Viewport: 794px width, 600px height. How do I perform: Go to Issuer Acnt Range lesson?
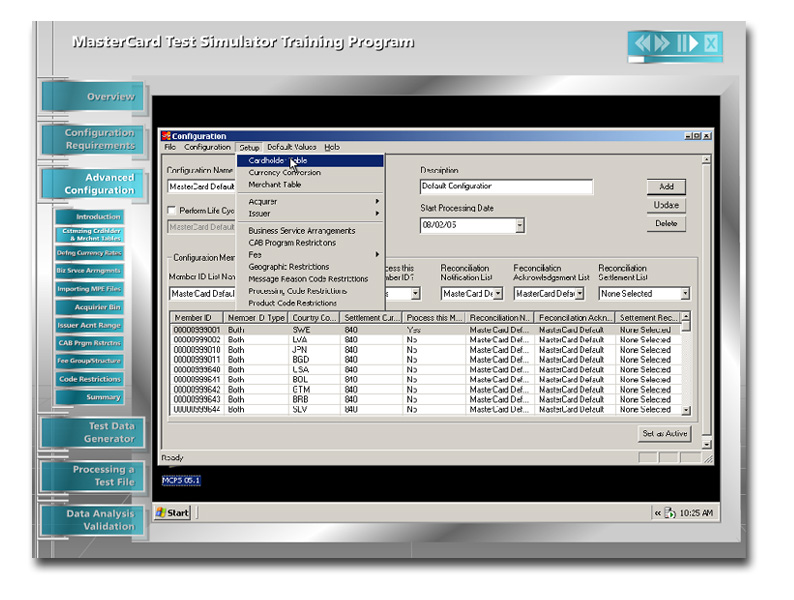(90, 325)
